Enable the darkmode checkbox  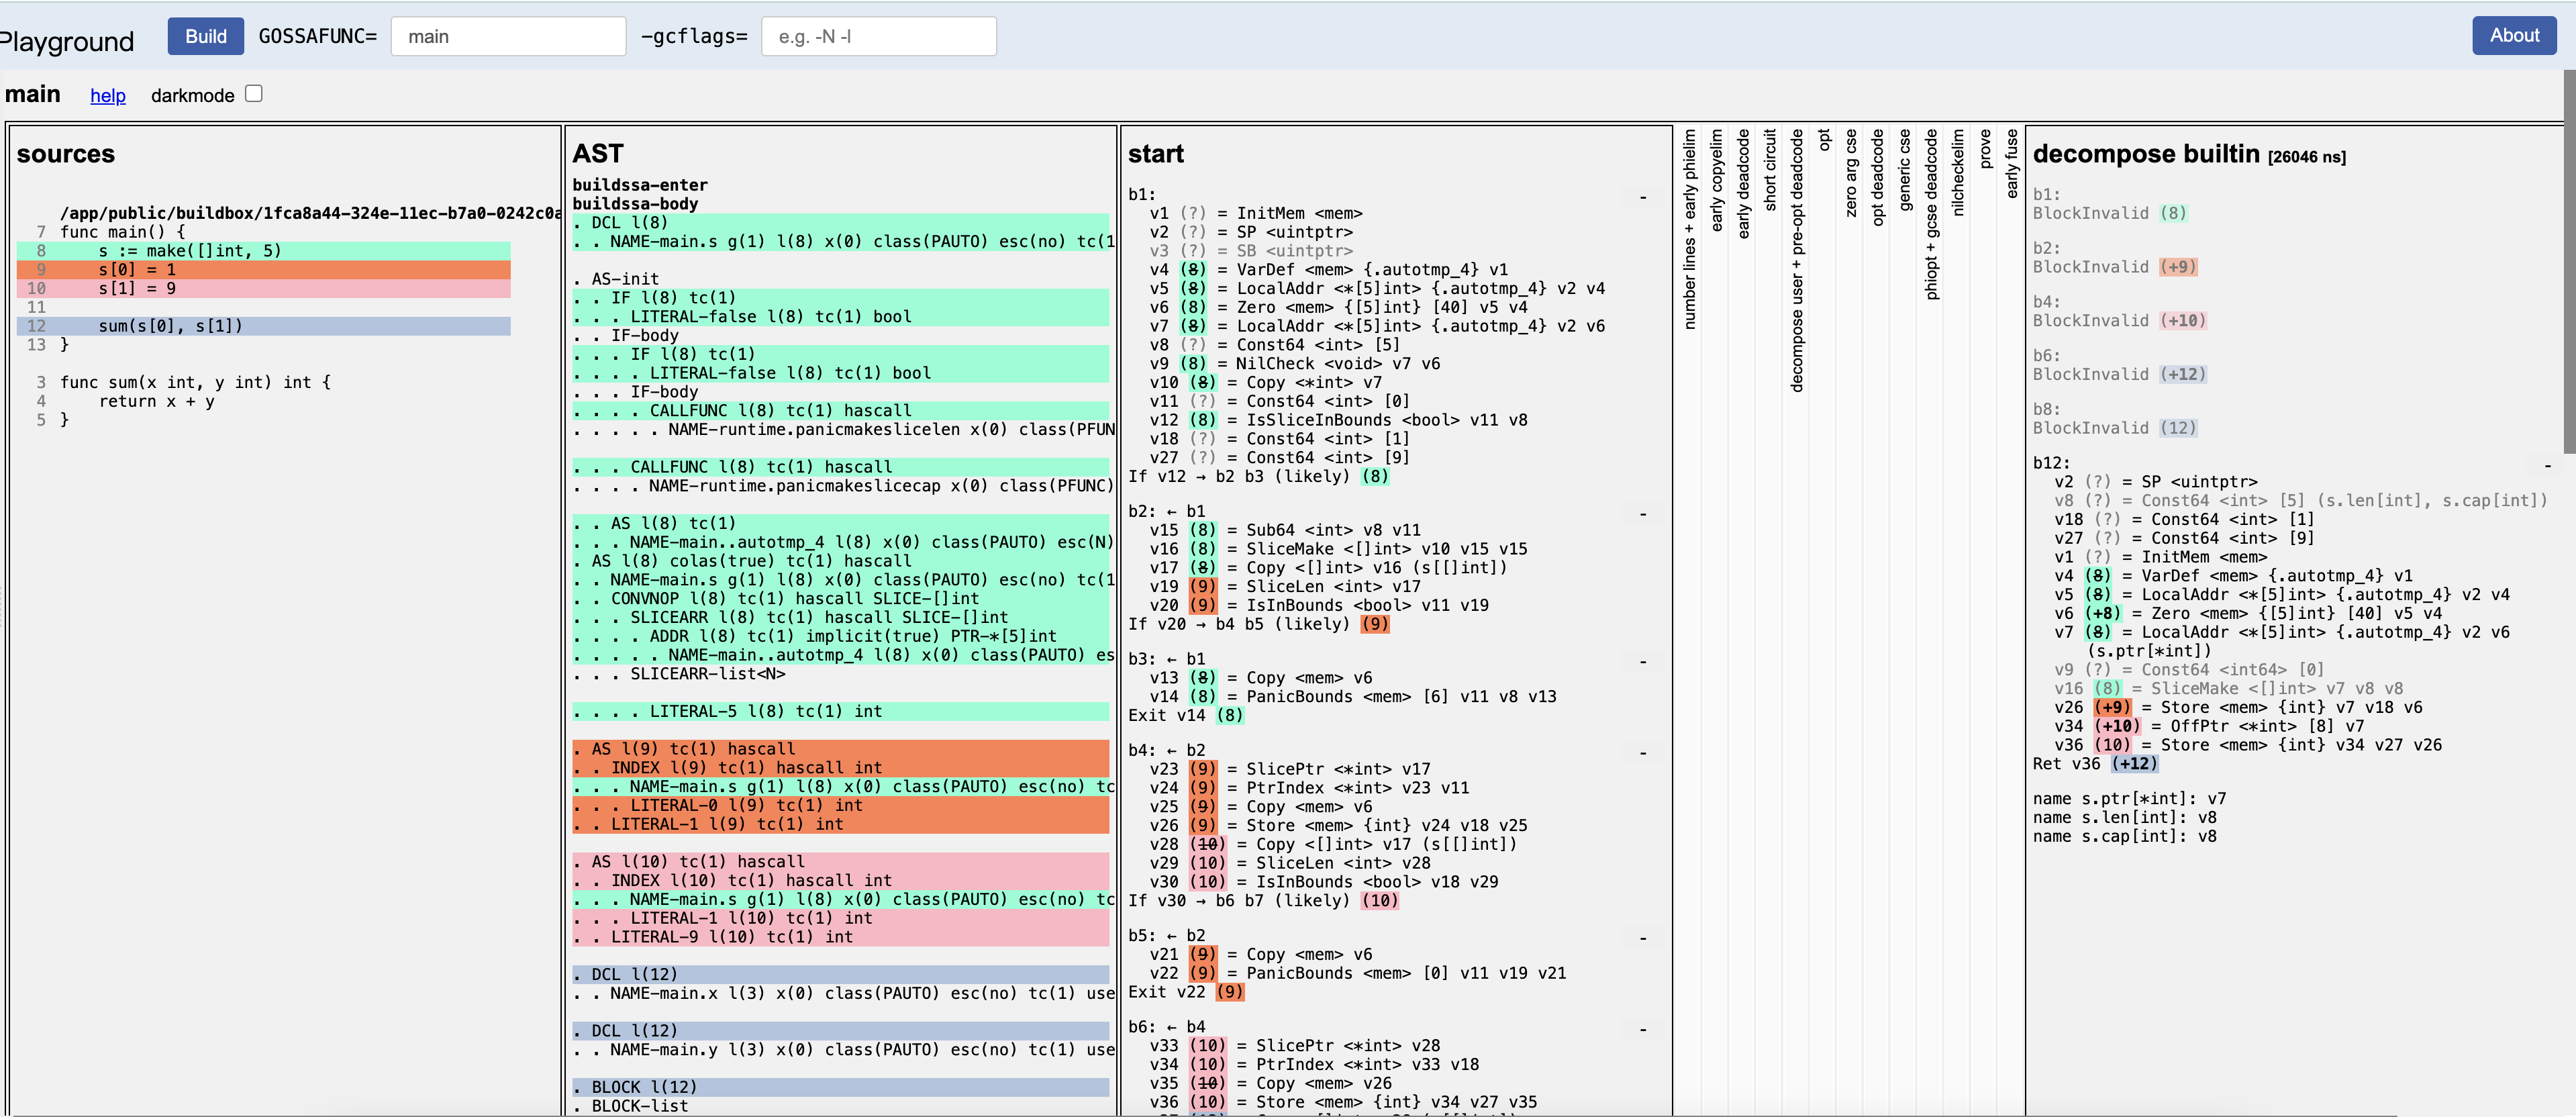click(254, 93)
